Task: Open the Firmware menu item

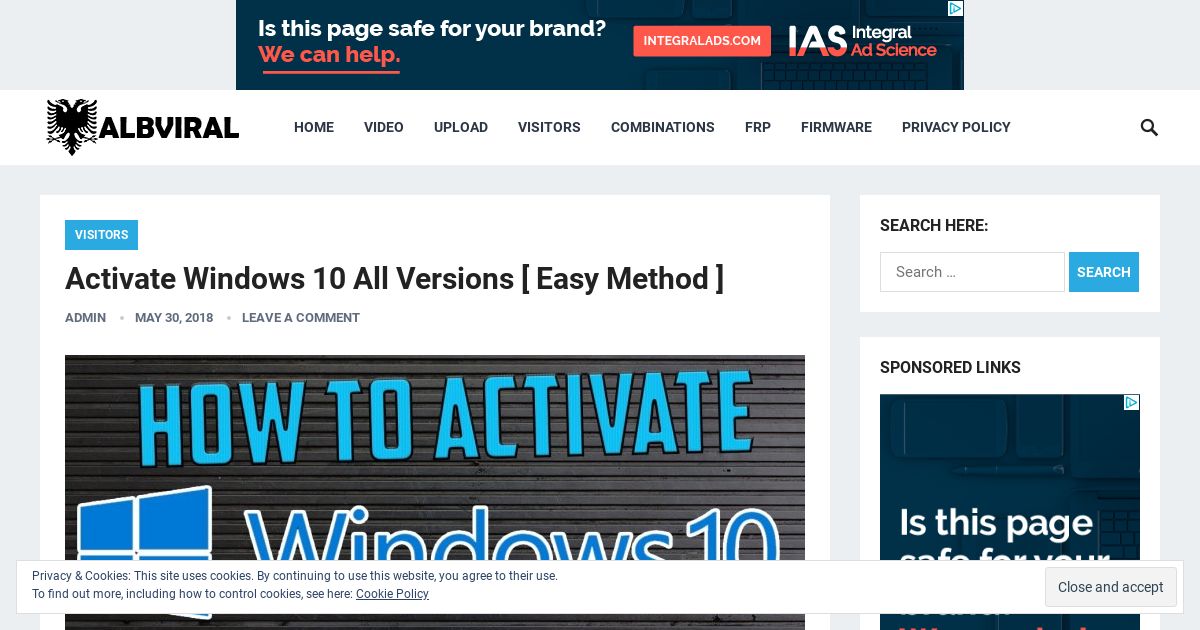Action: [x=836, y=127]
